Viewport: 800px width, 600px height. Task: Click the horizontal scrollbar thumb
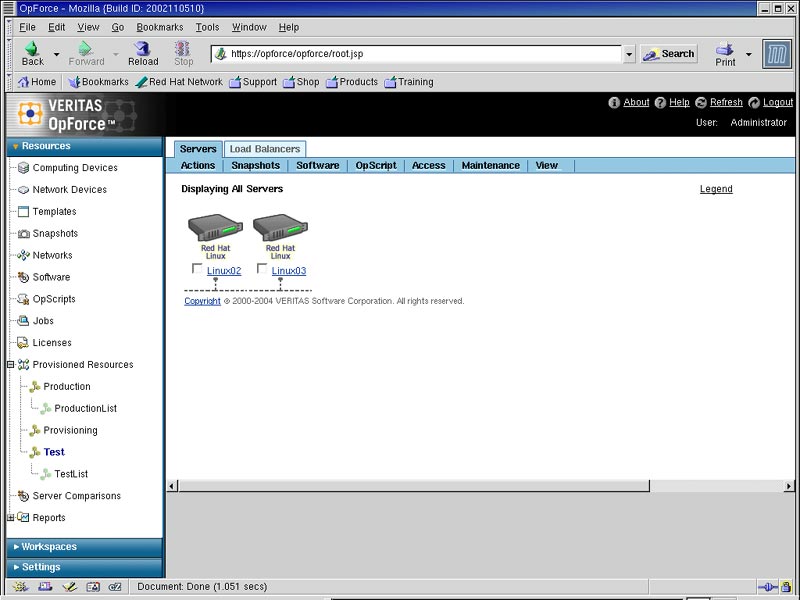[414, 486]
